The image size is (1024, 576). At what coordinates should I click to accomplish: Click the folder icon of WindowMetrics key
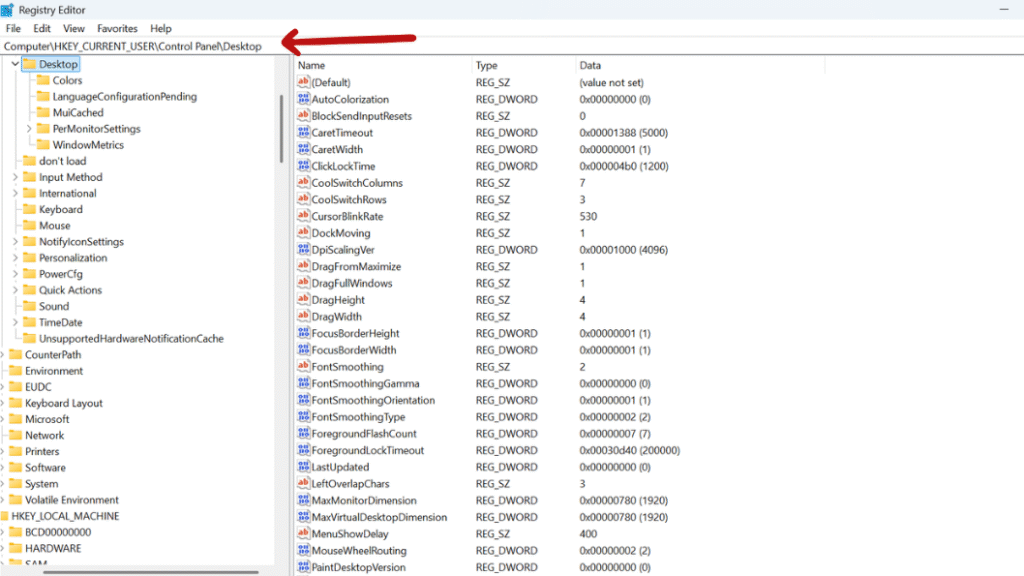point(43,144)
